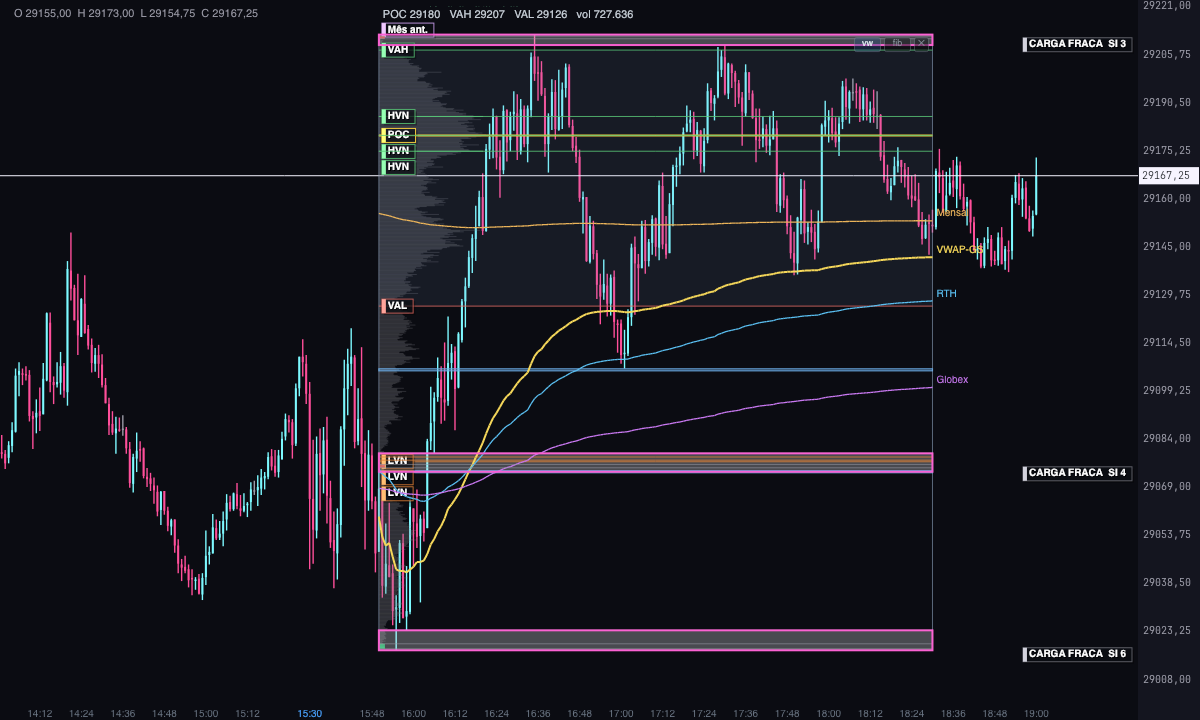Image resolution: width=1200 pixels, height=720 pixels.
Task: Click the 15:12 time axis label
Action: point(247,714)
